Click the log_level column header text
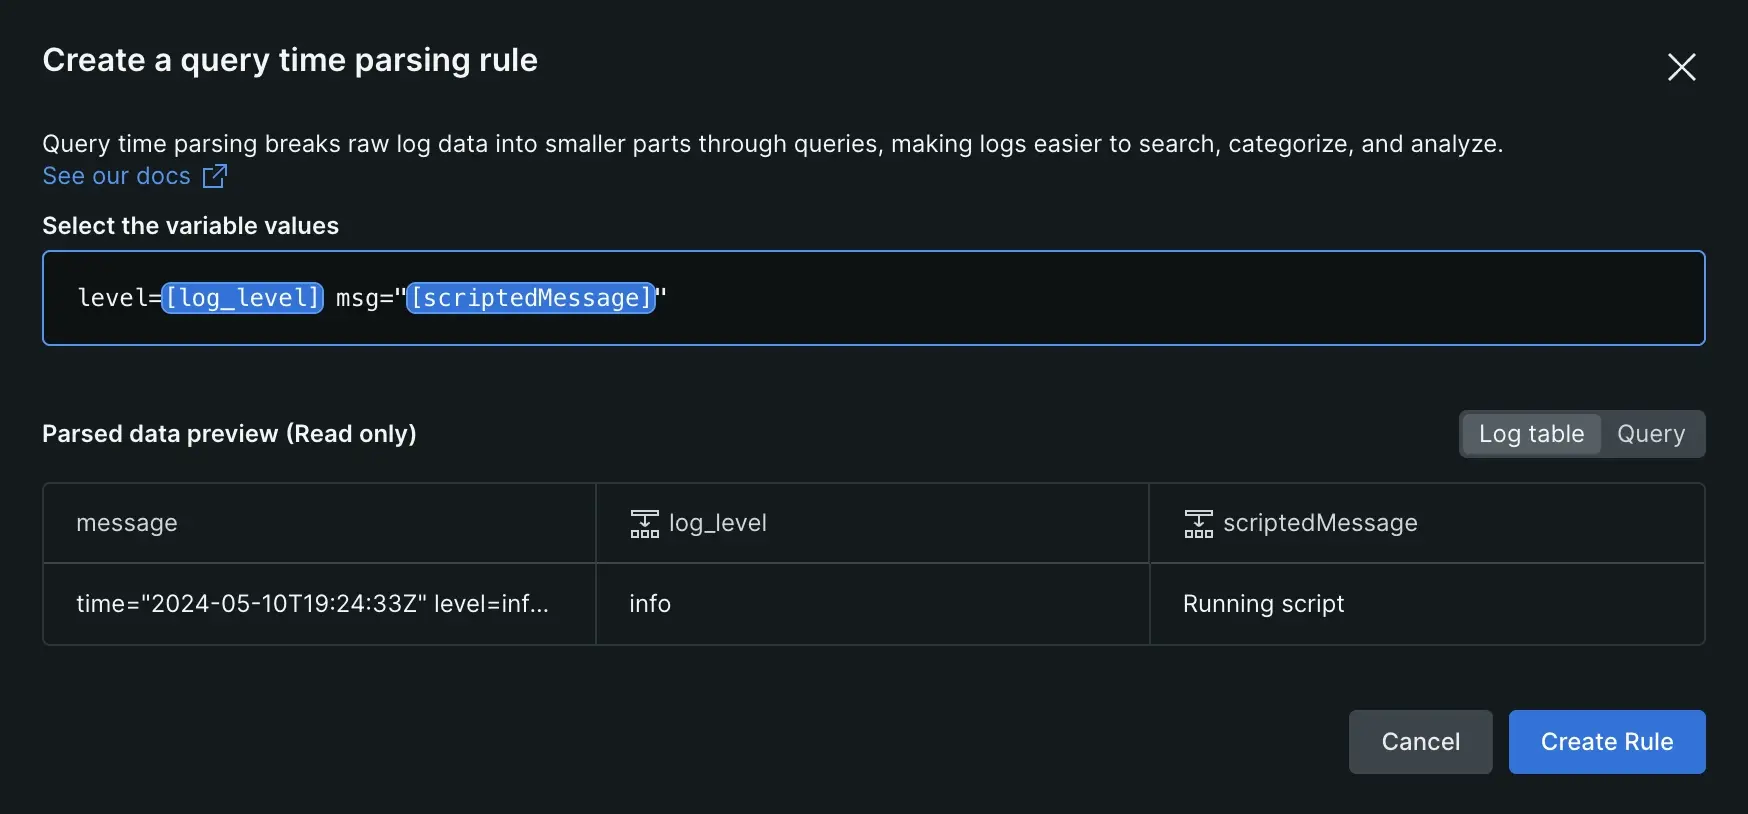 point(718,523)
